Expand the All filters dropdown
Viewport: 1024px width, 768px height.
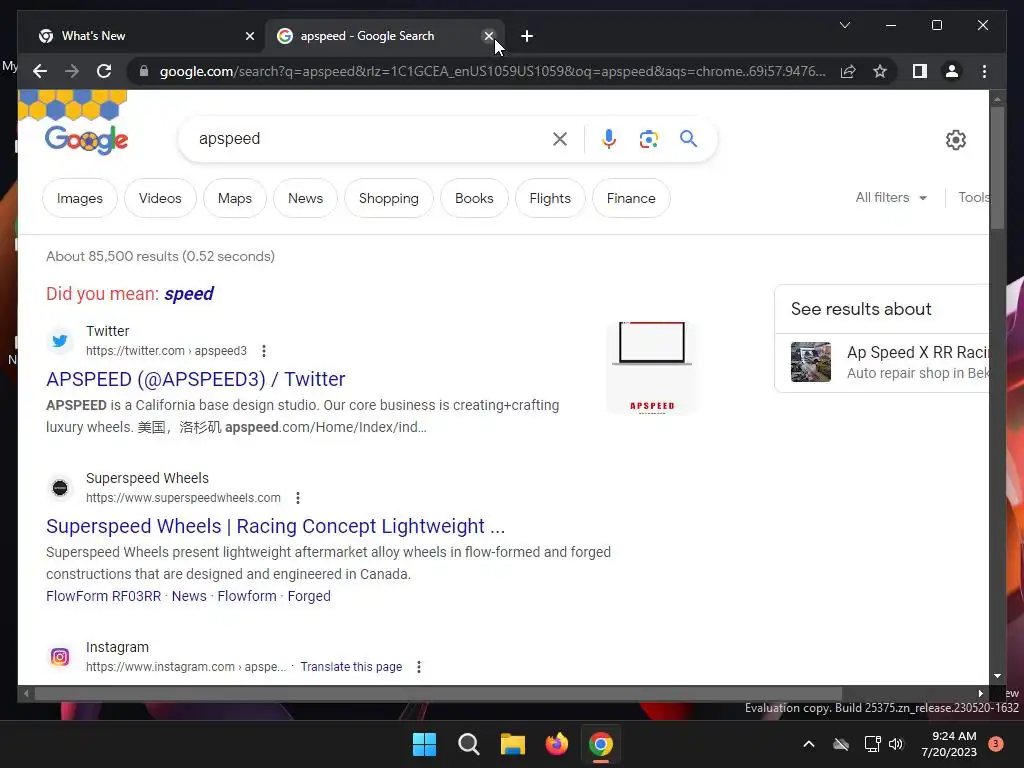pyautogui.click(x=891, y=197)
